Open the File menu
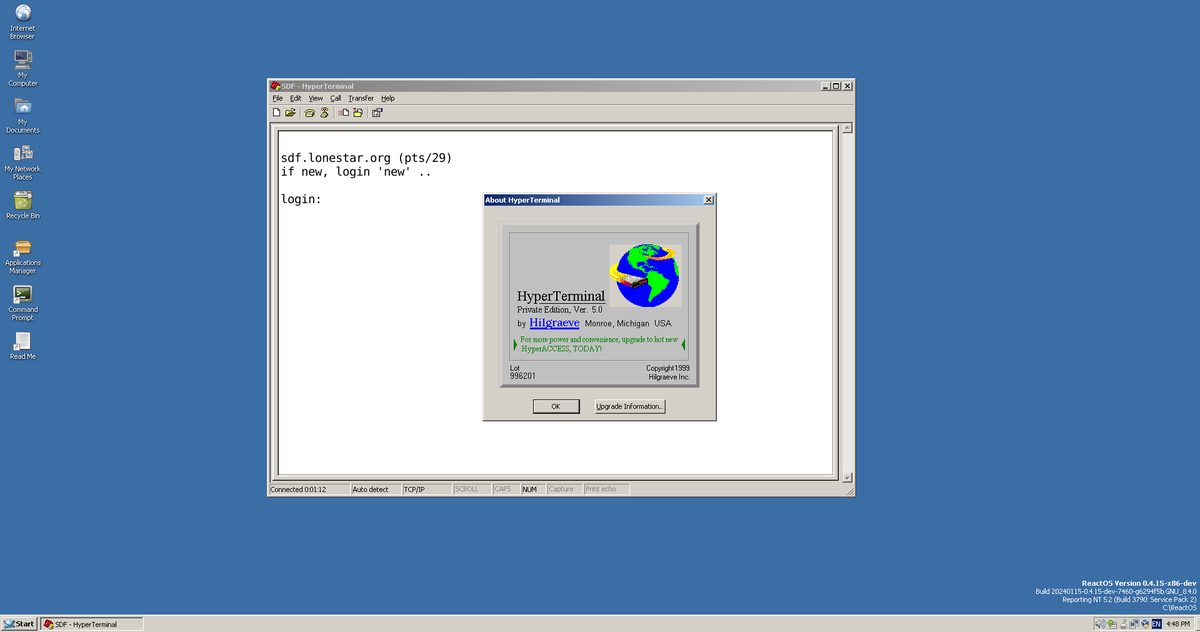This screenshot has height=632, width=1200. pyautogui.click(x=278, y=98)
